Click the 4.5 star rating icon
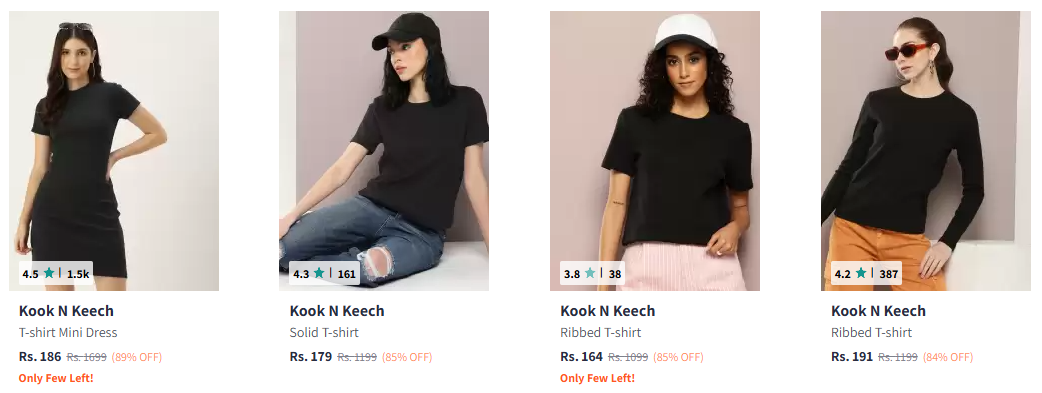 coord(49,273)
